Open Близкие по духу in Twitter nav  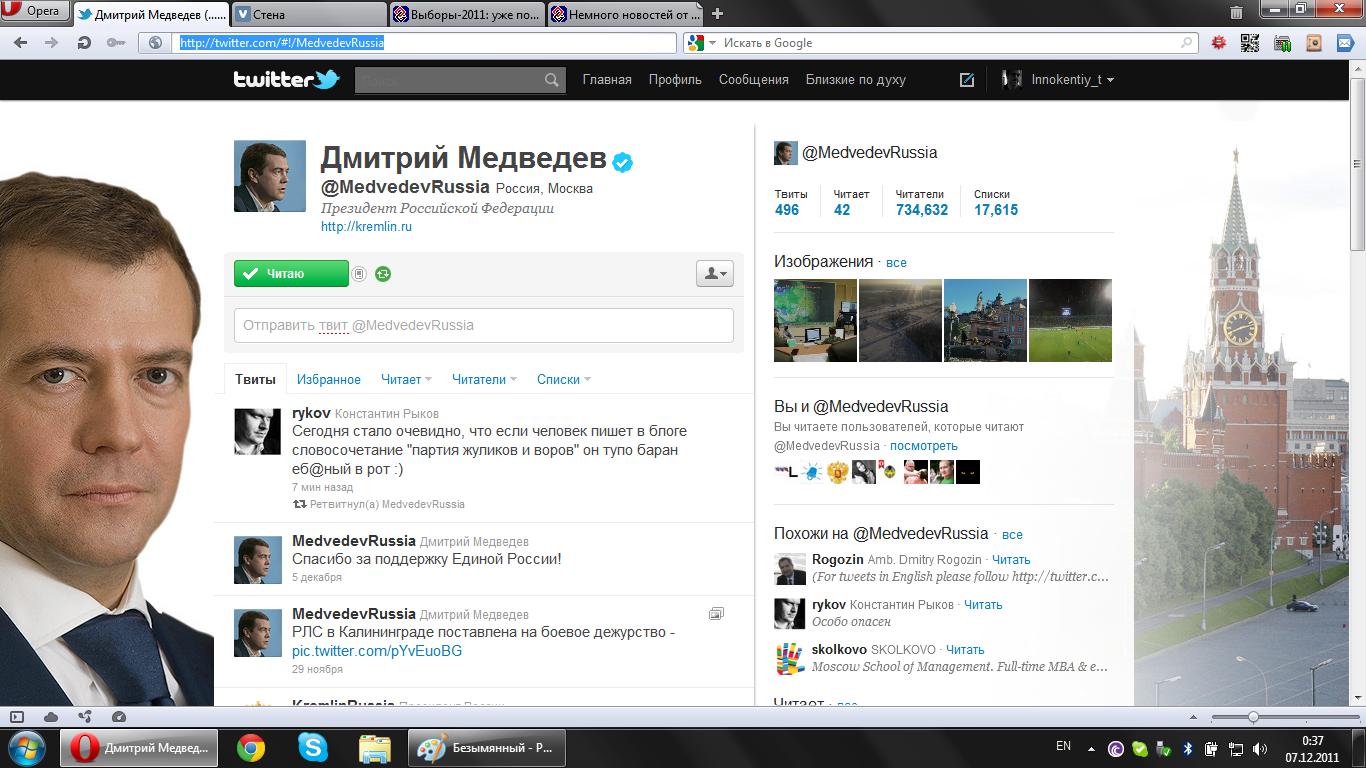click(856, 80)
